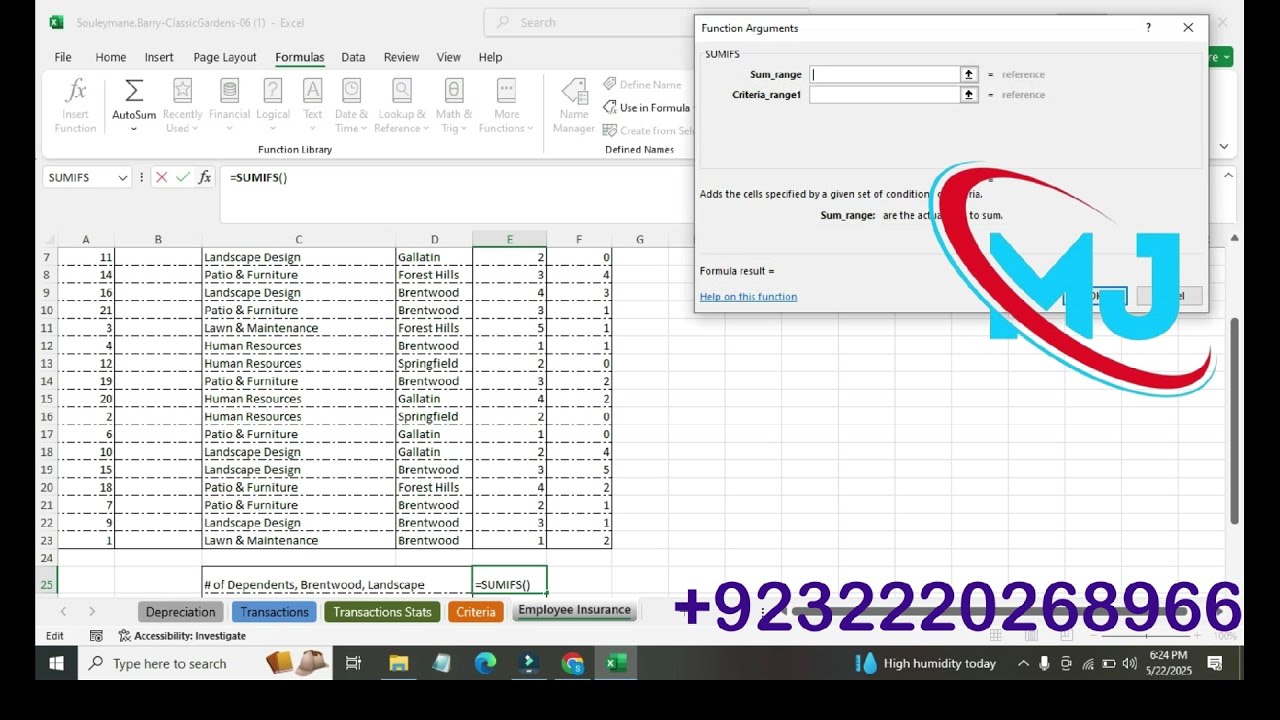The height and width of the screenshot is (720, 1280).
Task: Open Windows Start menu
Action: click(x=56, y=663)
